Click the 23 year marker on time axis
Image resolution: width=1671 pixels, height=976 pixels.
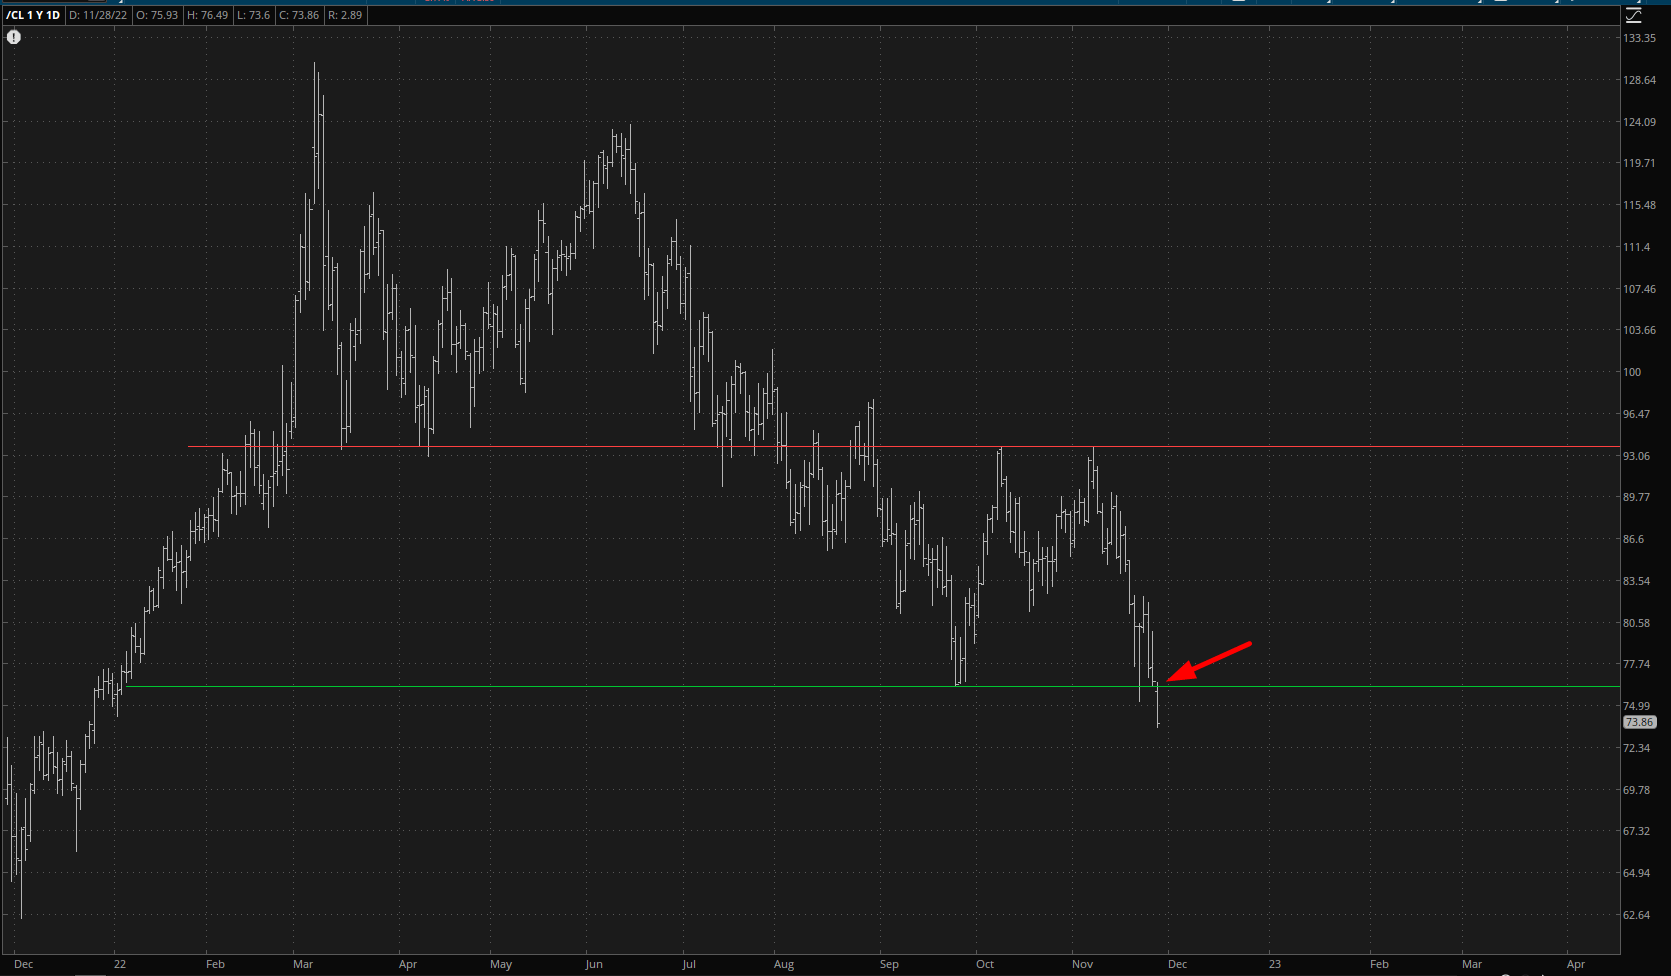click(x=1275, y=964)
